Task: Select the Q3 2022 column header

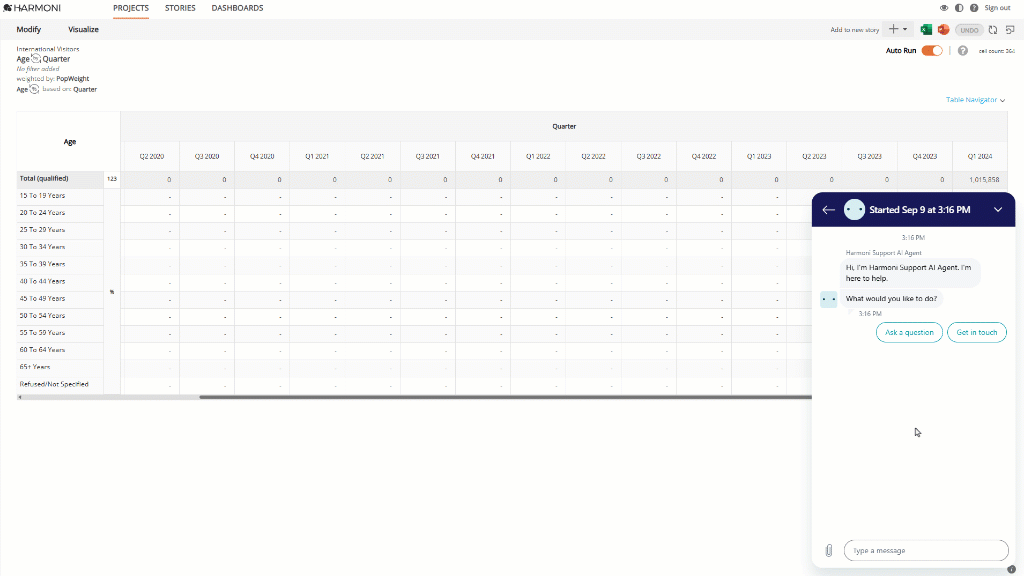Action: coord(648,157)
